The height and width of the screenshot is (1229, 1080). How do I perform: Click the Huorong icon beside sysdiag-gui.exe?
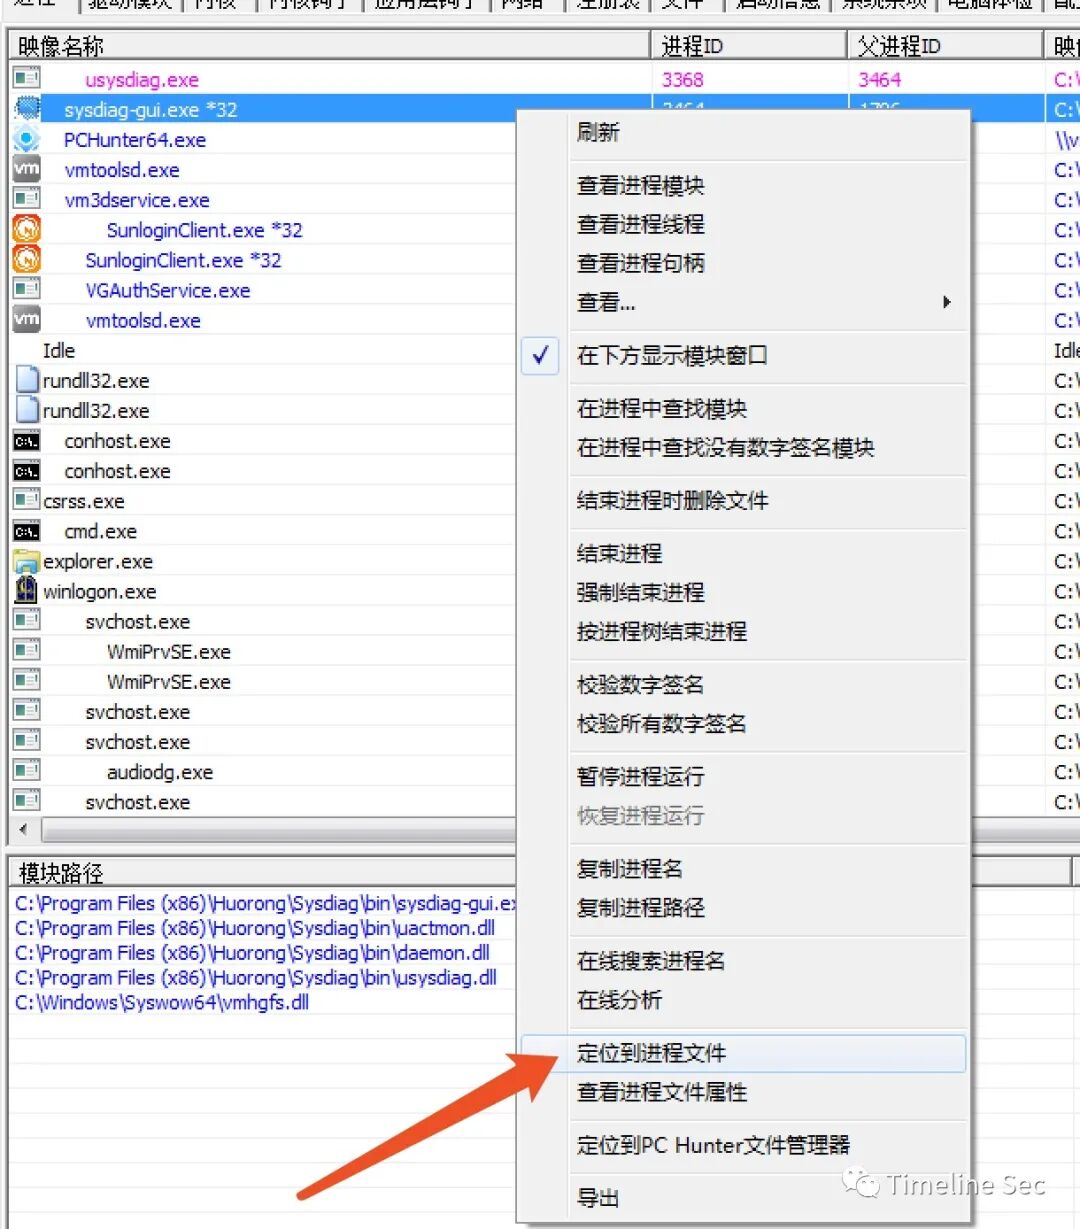25,110
